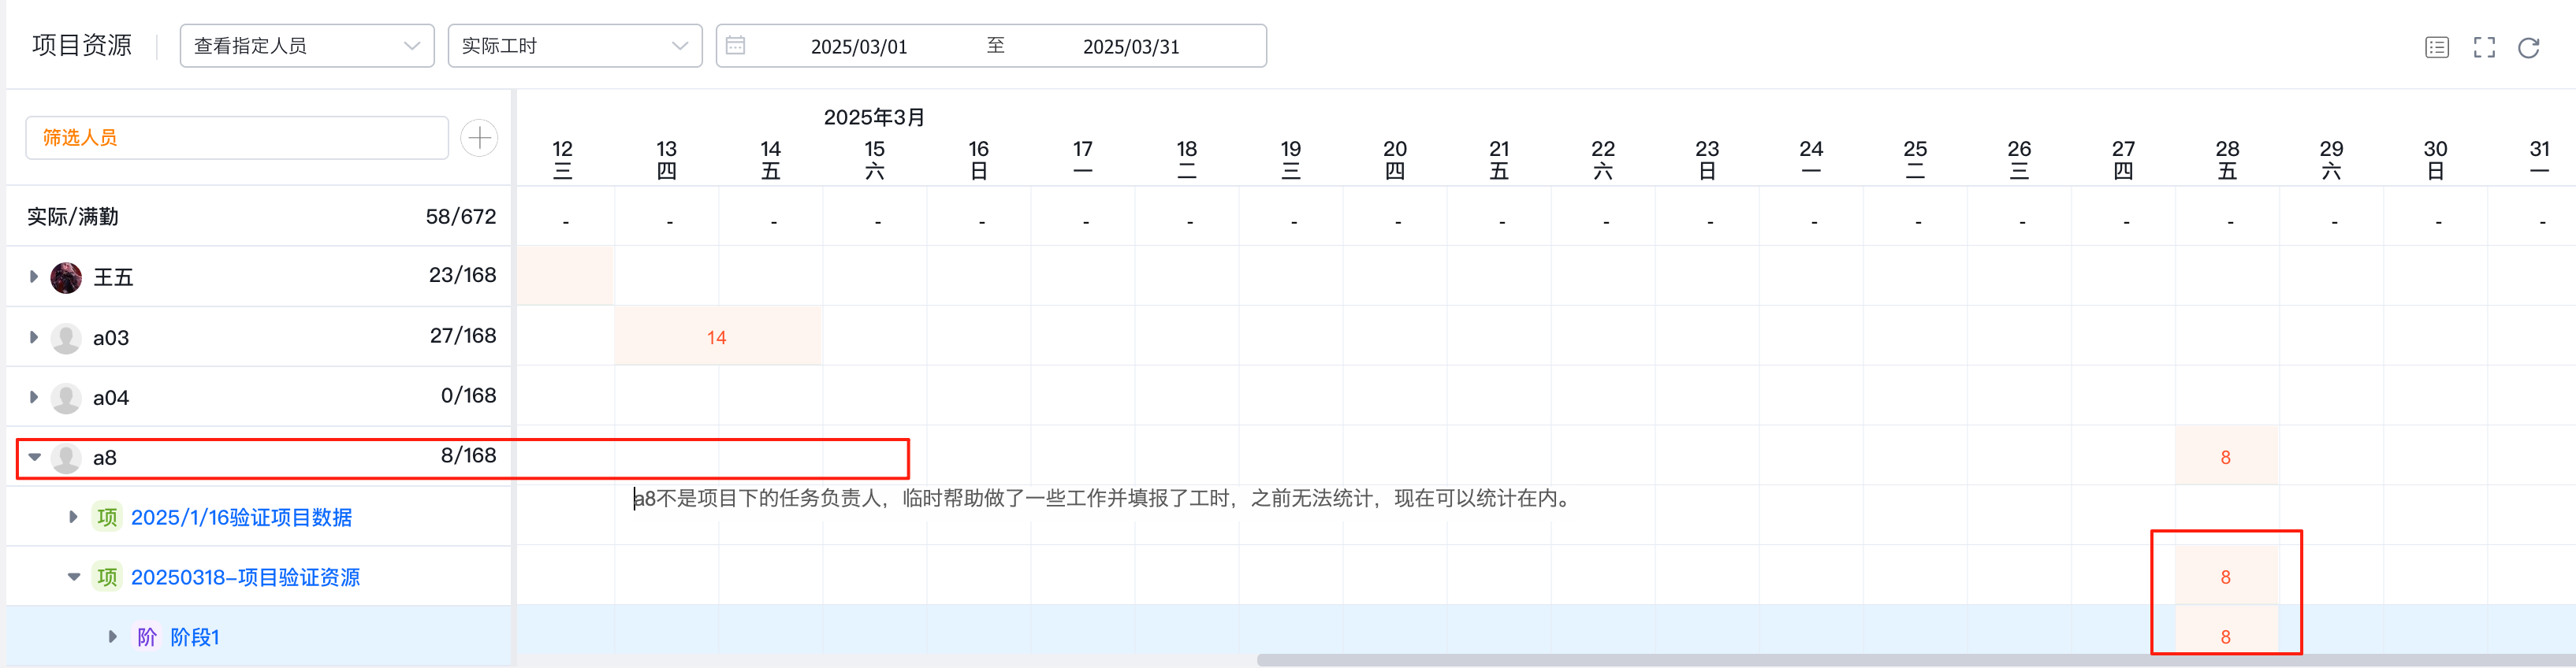Open the 查看指定人员 dropdown

click(x=307, y=46)
